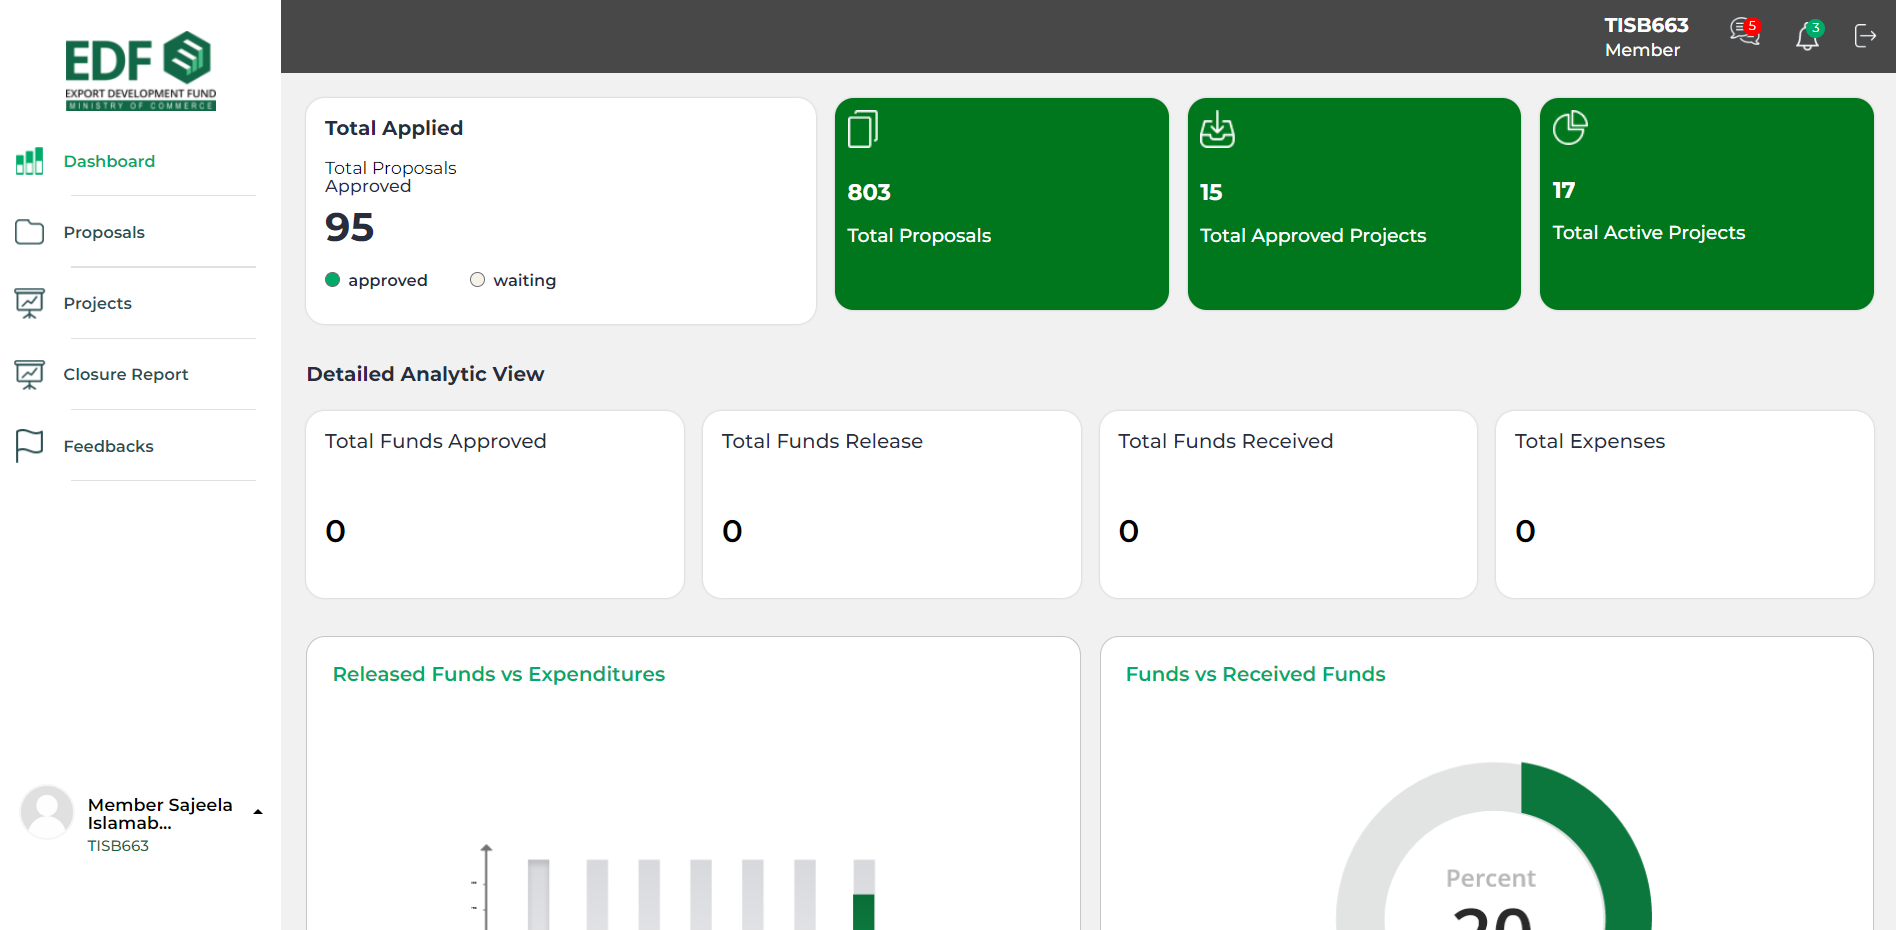Open the Dashboard bar chart icon
1896x930 pixels.
29,161
